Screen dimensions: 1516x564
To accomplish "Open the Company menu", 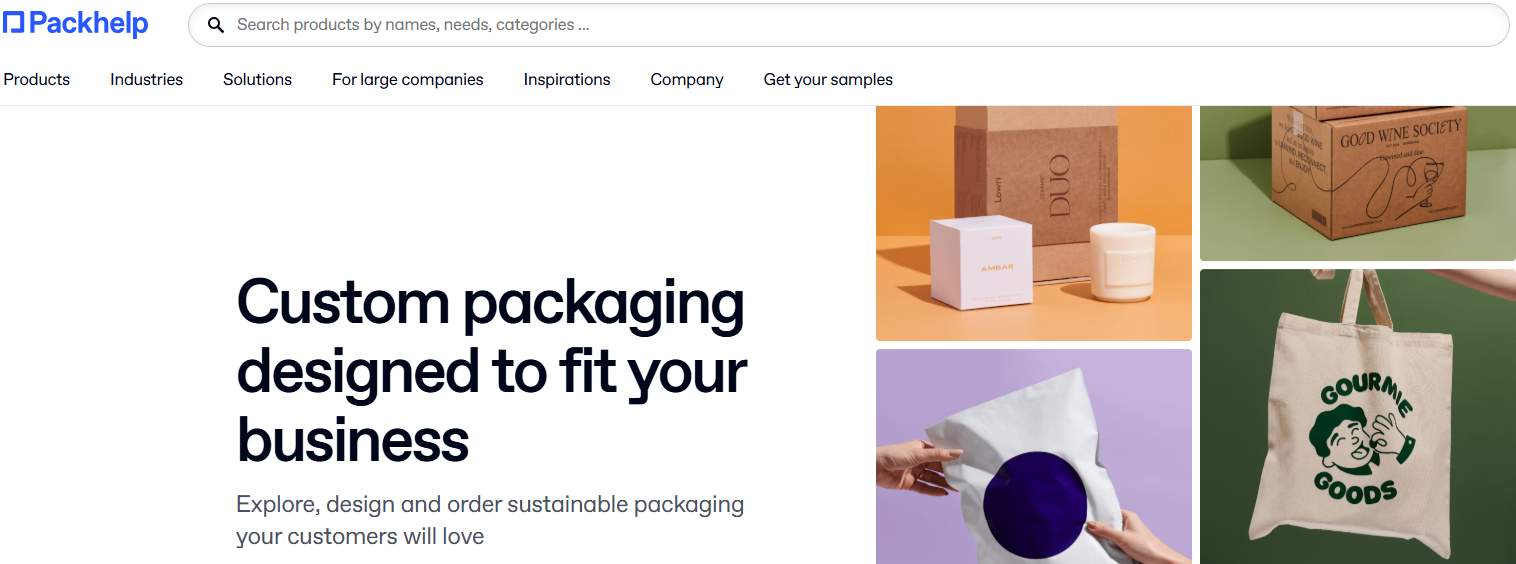I will [x=687, y=79].
